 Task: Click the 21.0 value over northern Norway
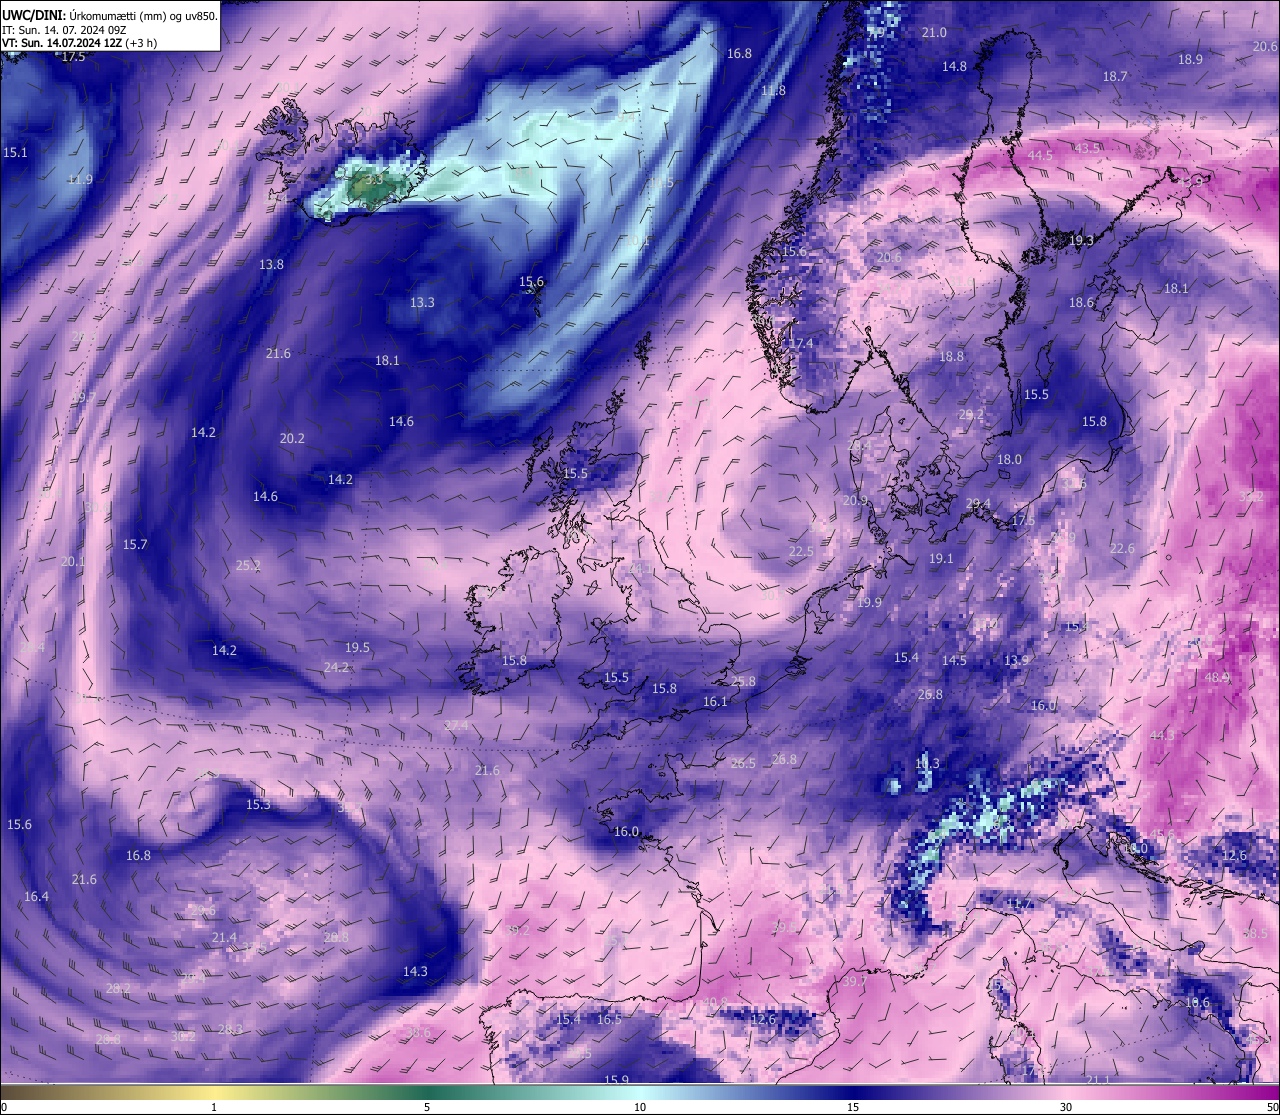pyautogui.click(x=934, y=33)
